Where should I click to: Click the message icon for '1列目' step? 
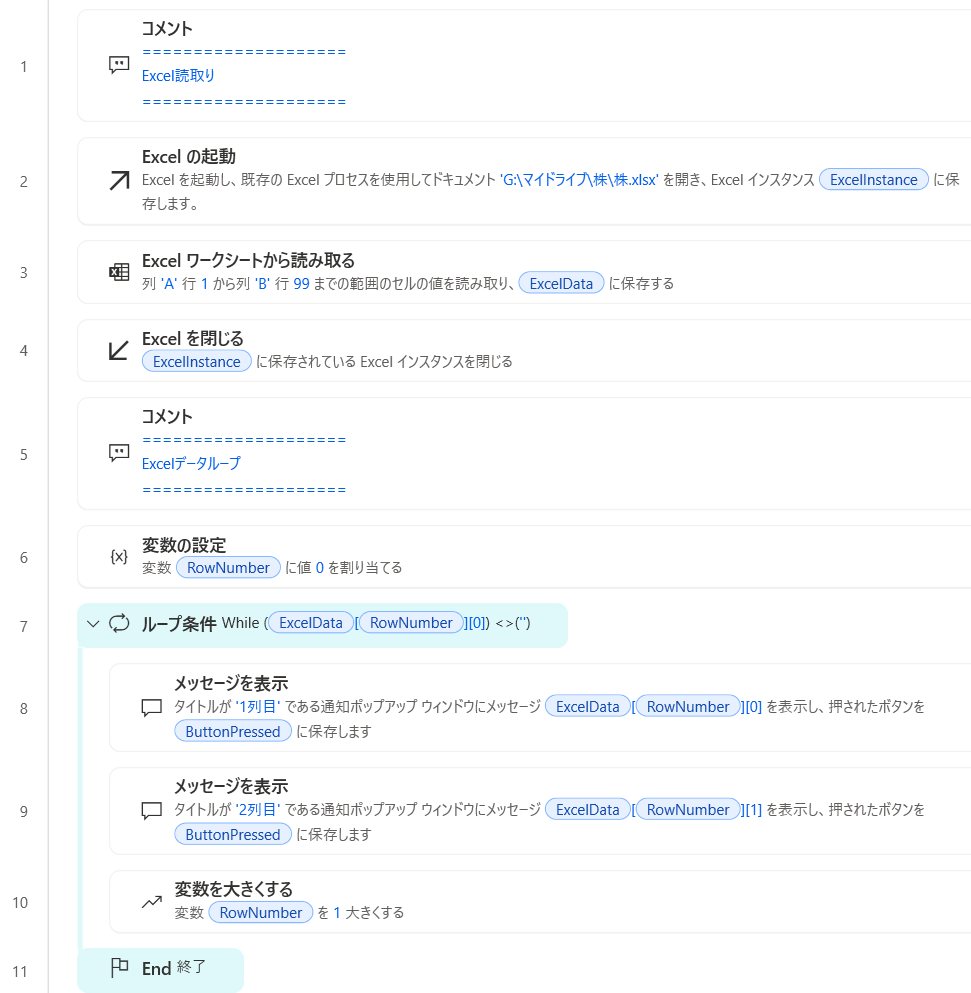[151, 708]
